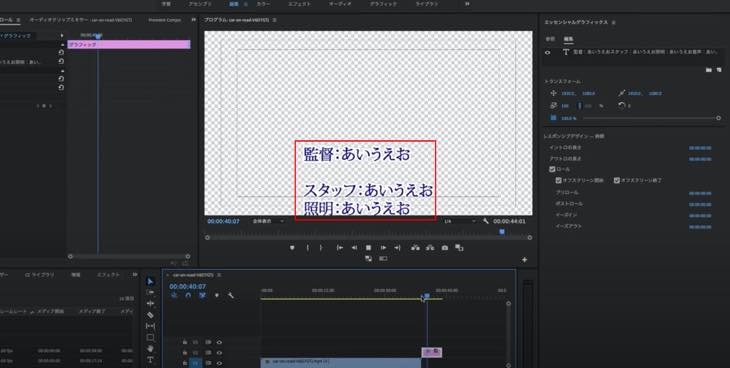Go to the In point
Viewport: 730px width, 368px height.
click(x=340, y=248)
